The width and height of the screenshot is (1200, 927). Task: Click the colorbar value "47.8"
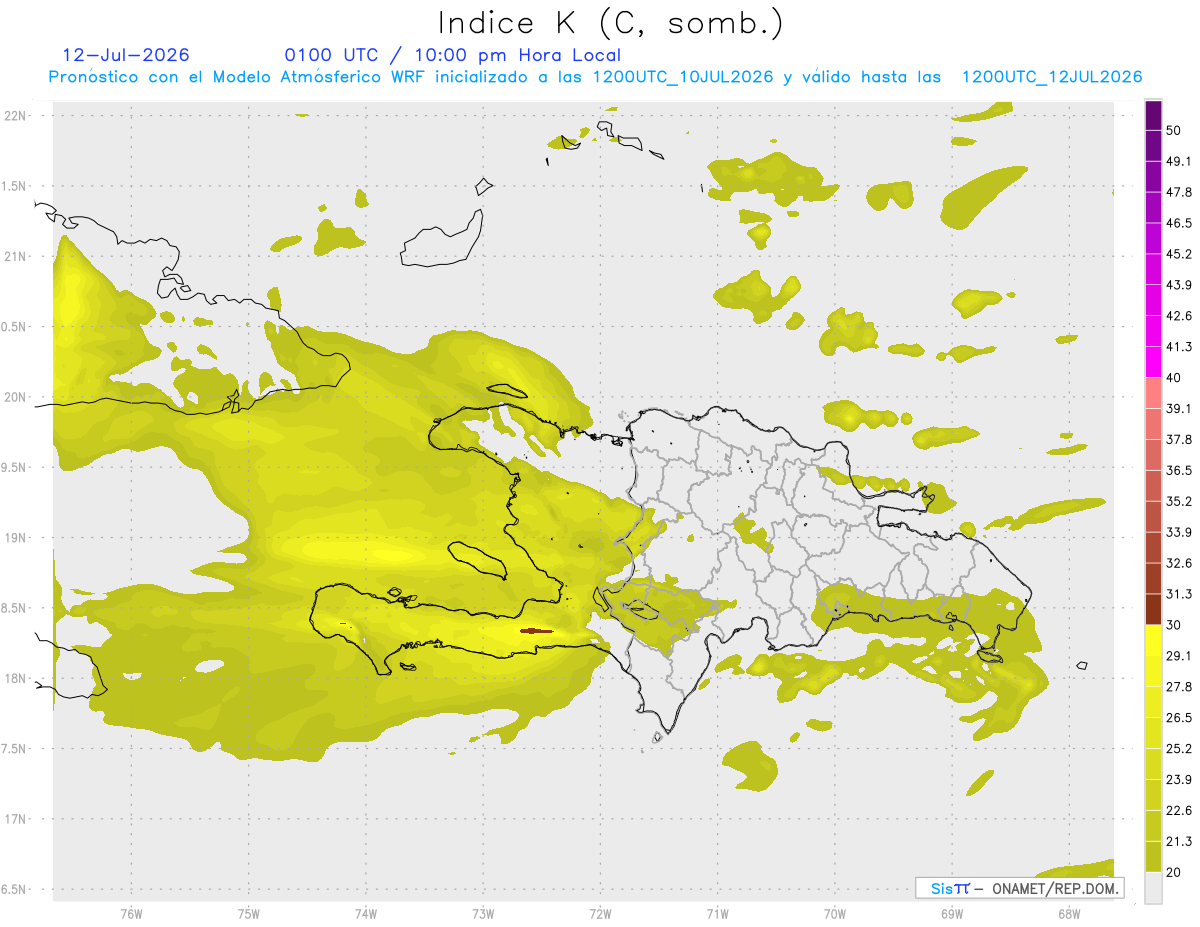(x=1179, y=192)
